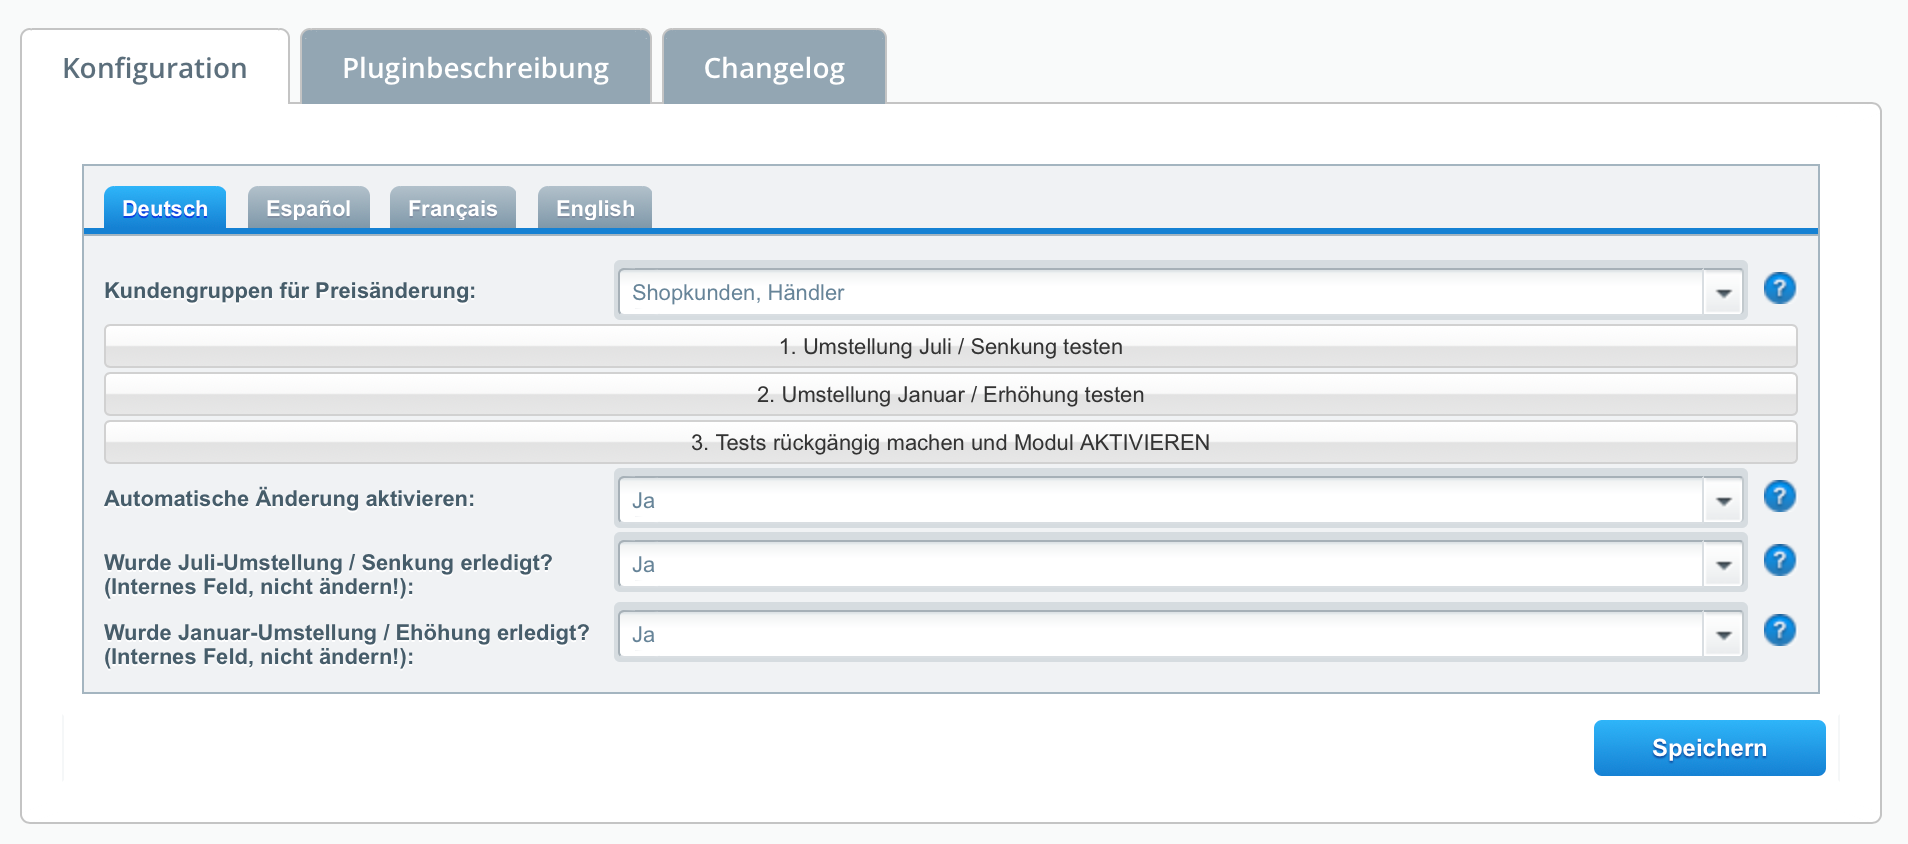Click the 'Wurde Juli-Umstellung / Senkung erledigt?' label
The width and height of the screenshot is (1908, 844).
click(328, 575)
